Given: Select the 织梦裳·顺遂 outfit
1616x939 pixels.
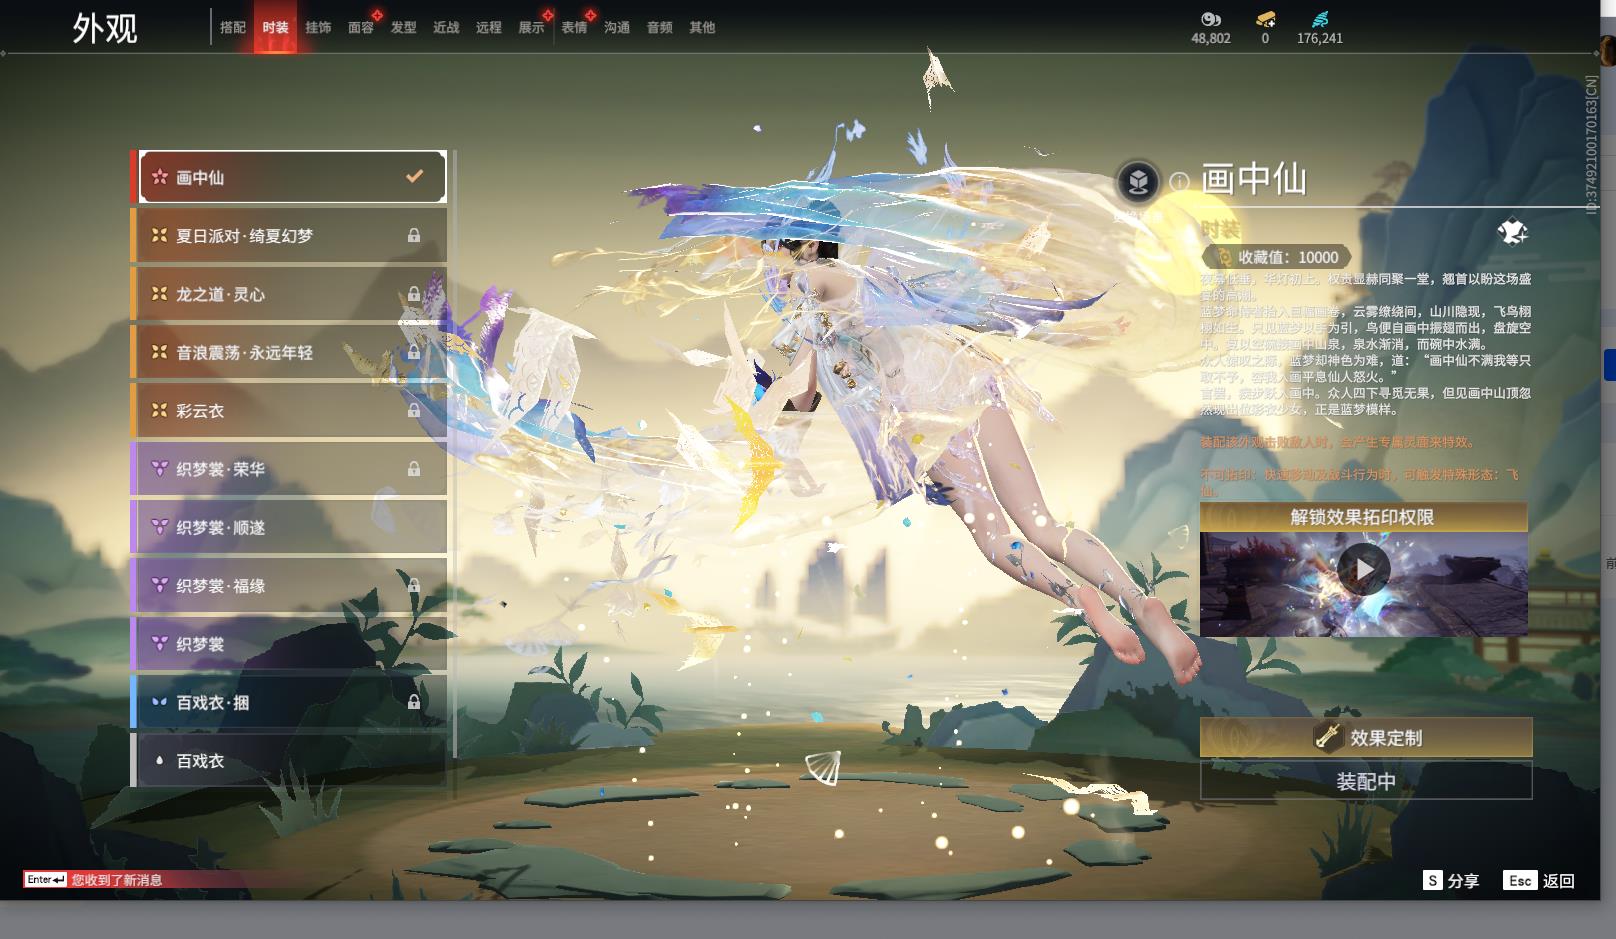Looking at the screenshot, I should (290, 527).
